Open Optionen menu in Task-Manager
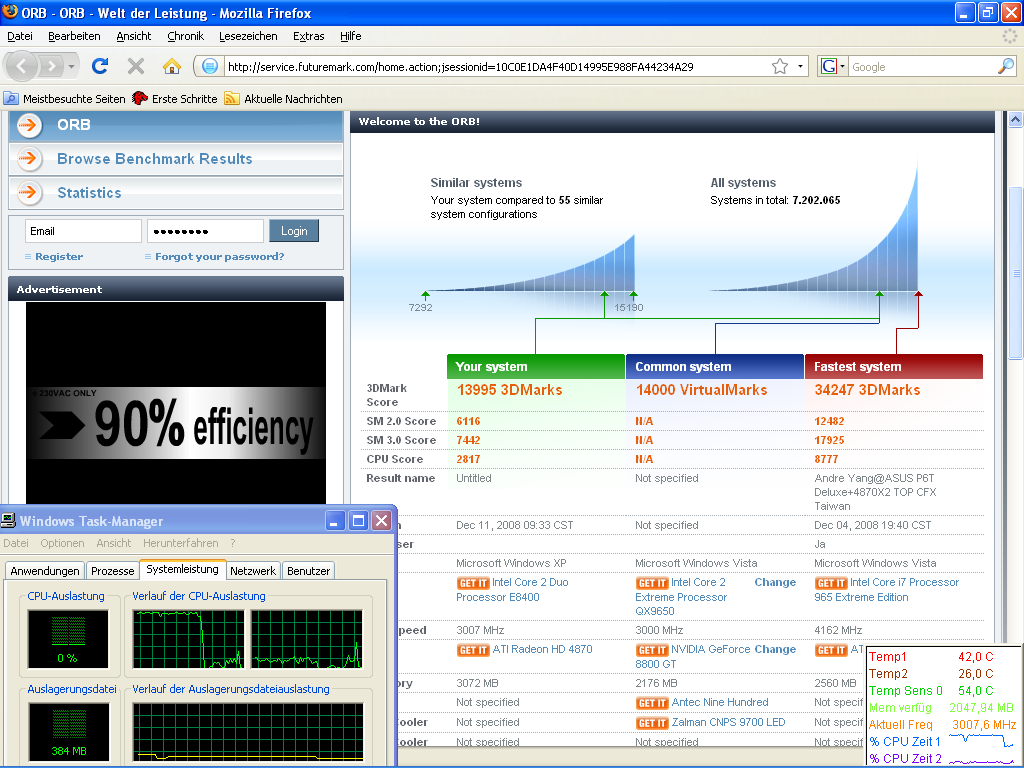 pyautogui.click(x=62, y=543)
